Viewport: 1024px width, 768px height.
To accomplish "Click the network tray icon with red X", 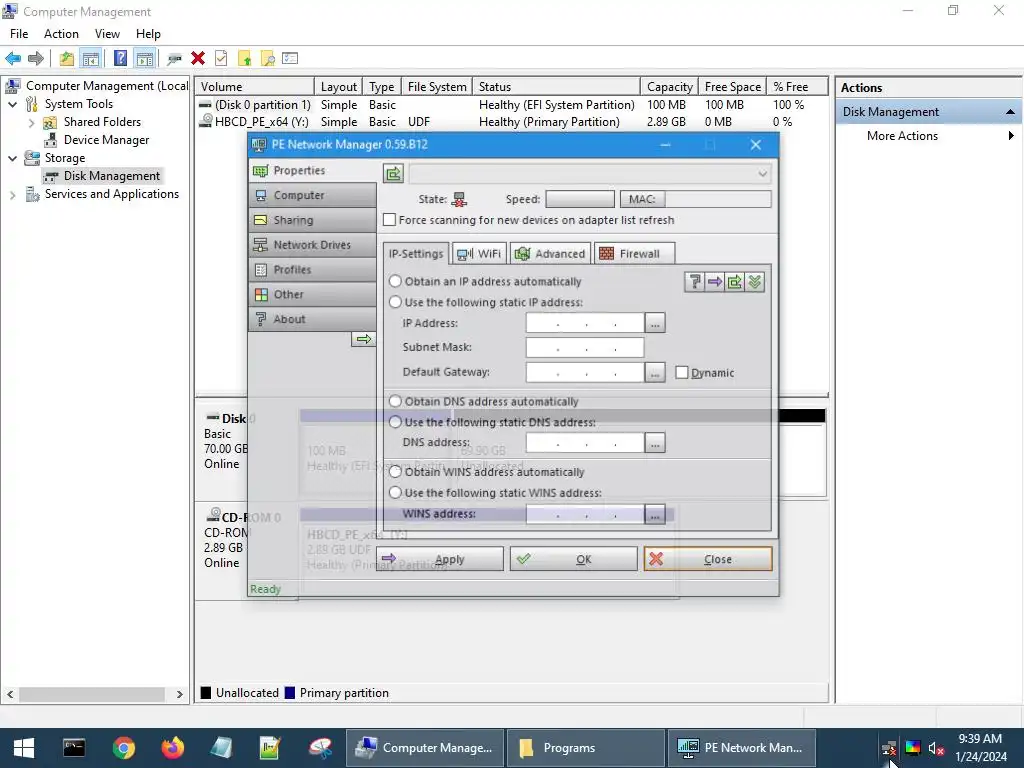I will [889, 748].
